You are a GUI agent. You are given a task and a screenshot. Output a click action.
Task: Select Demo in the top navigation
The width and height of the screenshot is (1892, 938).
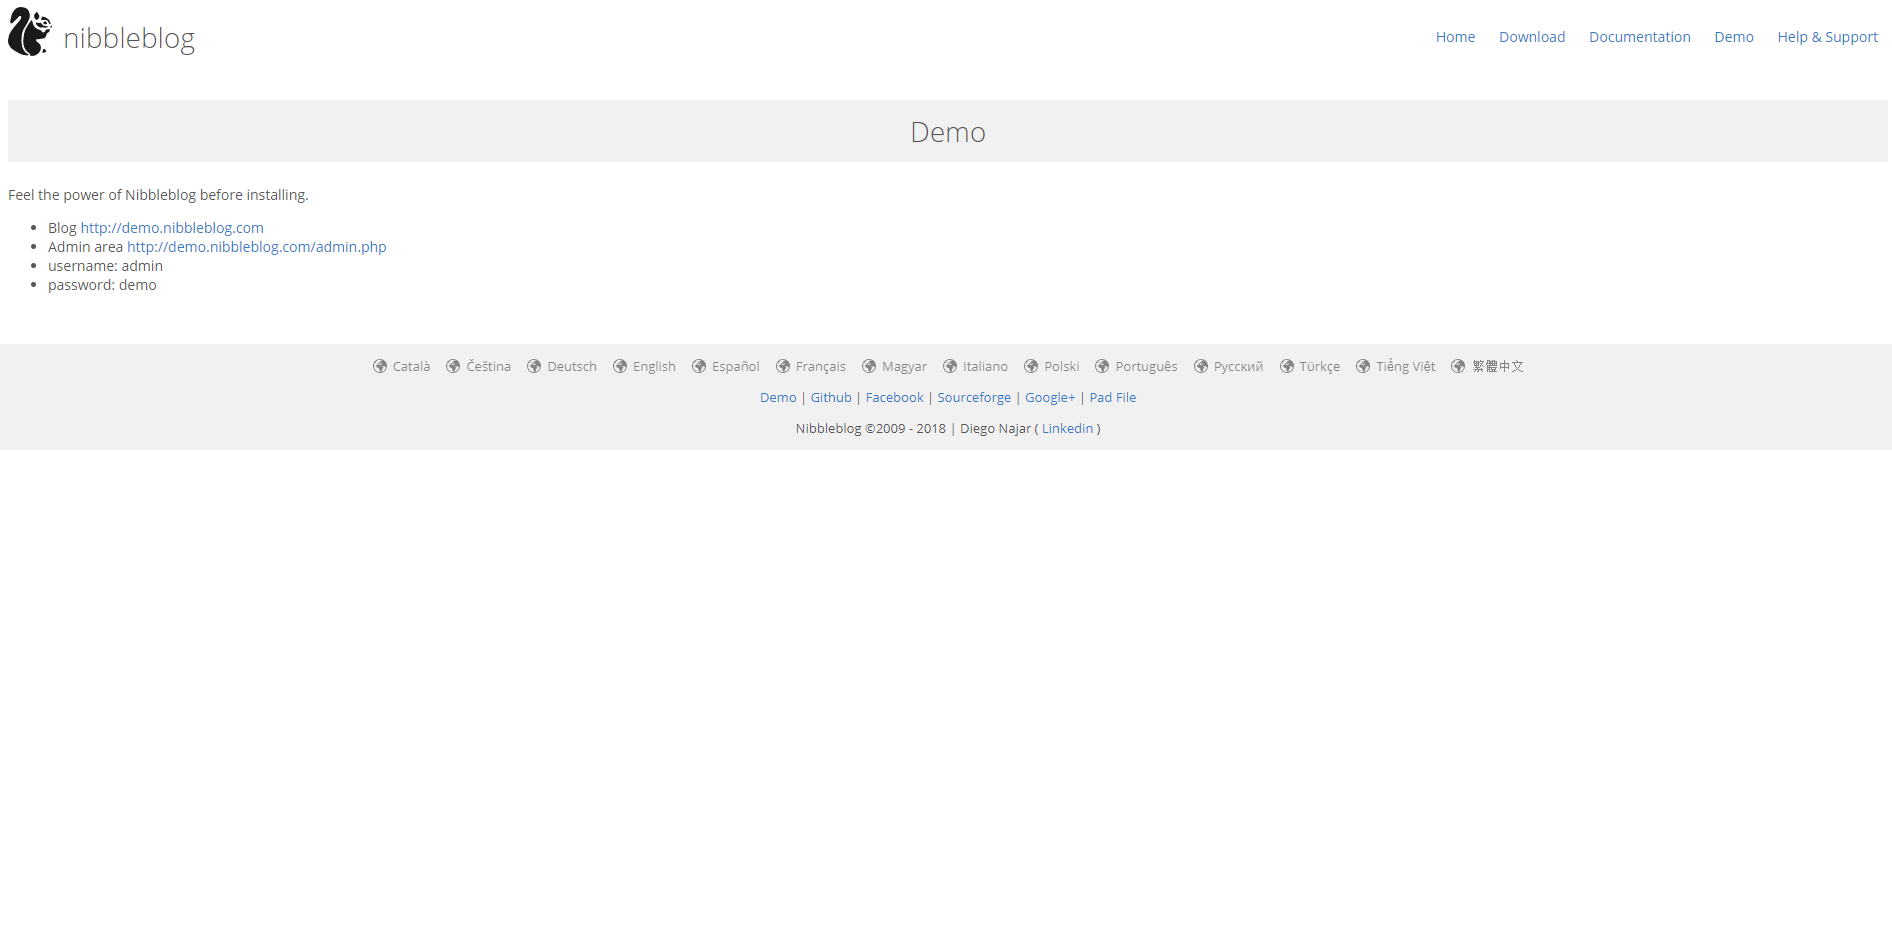point(1734,37)
